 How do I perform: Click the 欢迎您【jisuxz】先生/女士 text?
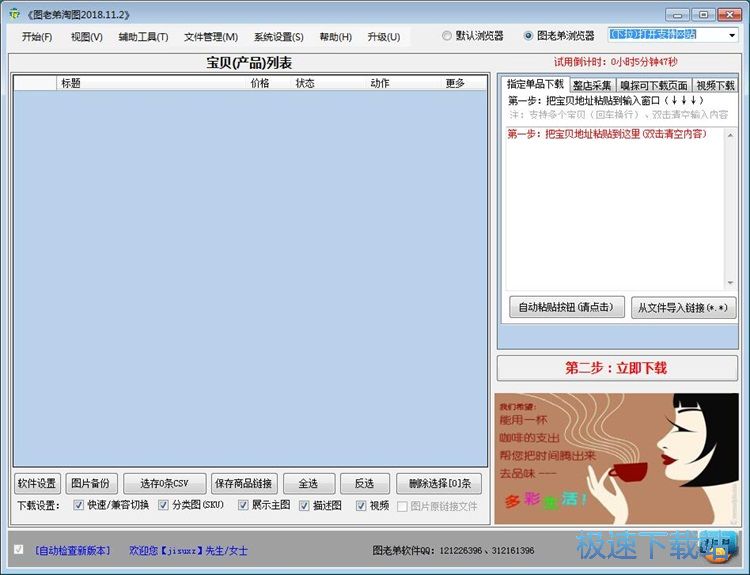click(188, 551)
